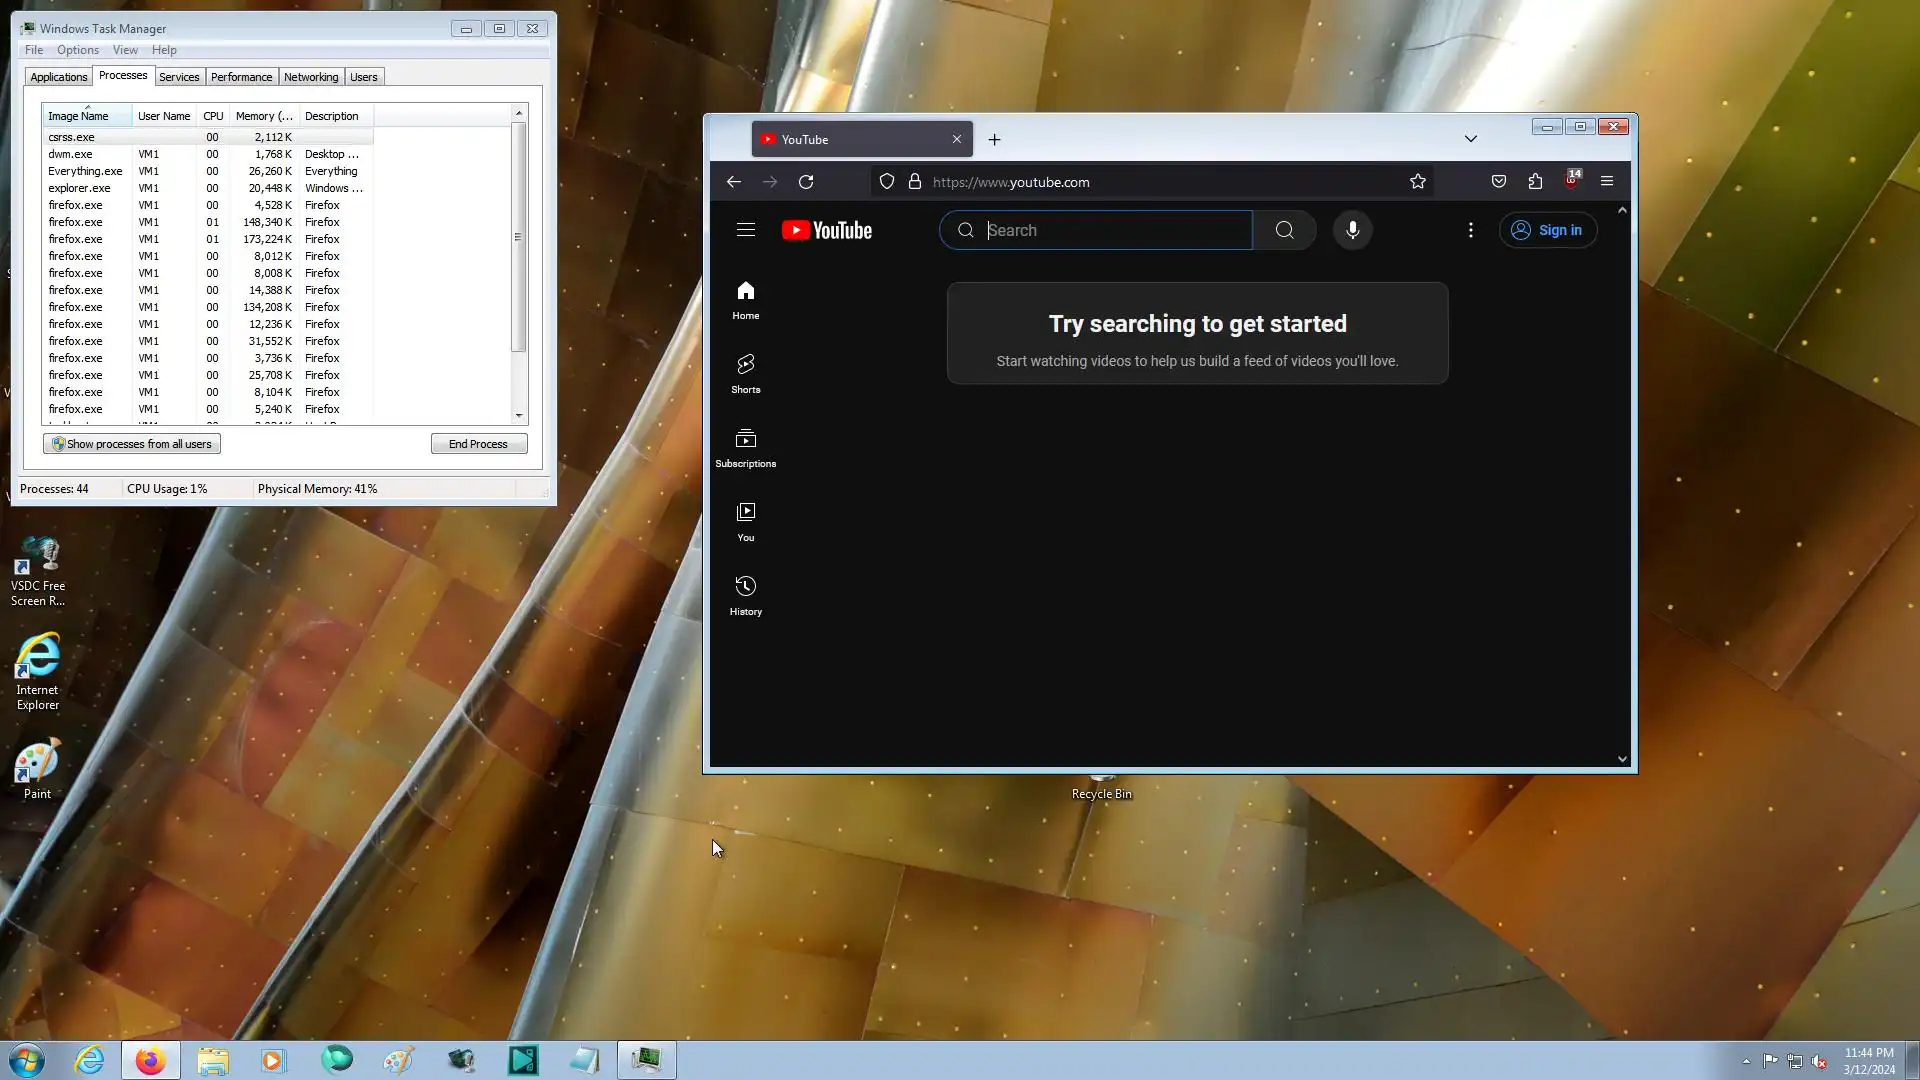Click the process list vertical scrollbar thumb
This screenshot has height=1080, width=1920.
[x=518, y=237]
